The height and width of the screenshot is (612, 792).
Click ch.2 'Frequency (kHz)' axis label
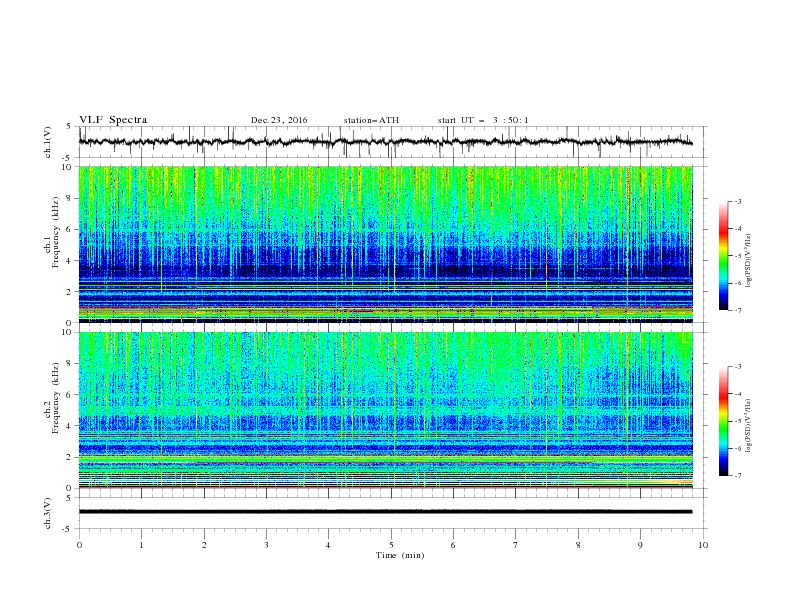coord(56,398)
